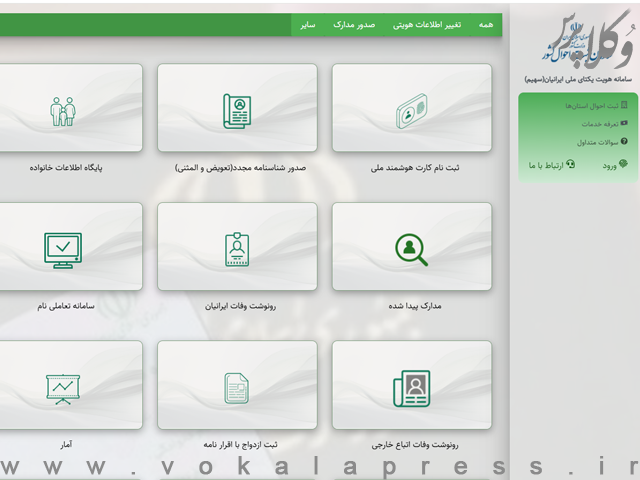640x480 pixels.
Task: Open the statistics (آمار) chart icon
Action: pos(63,387)
